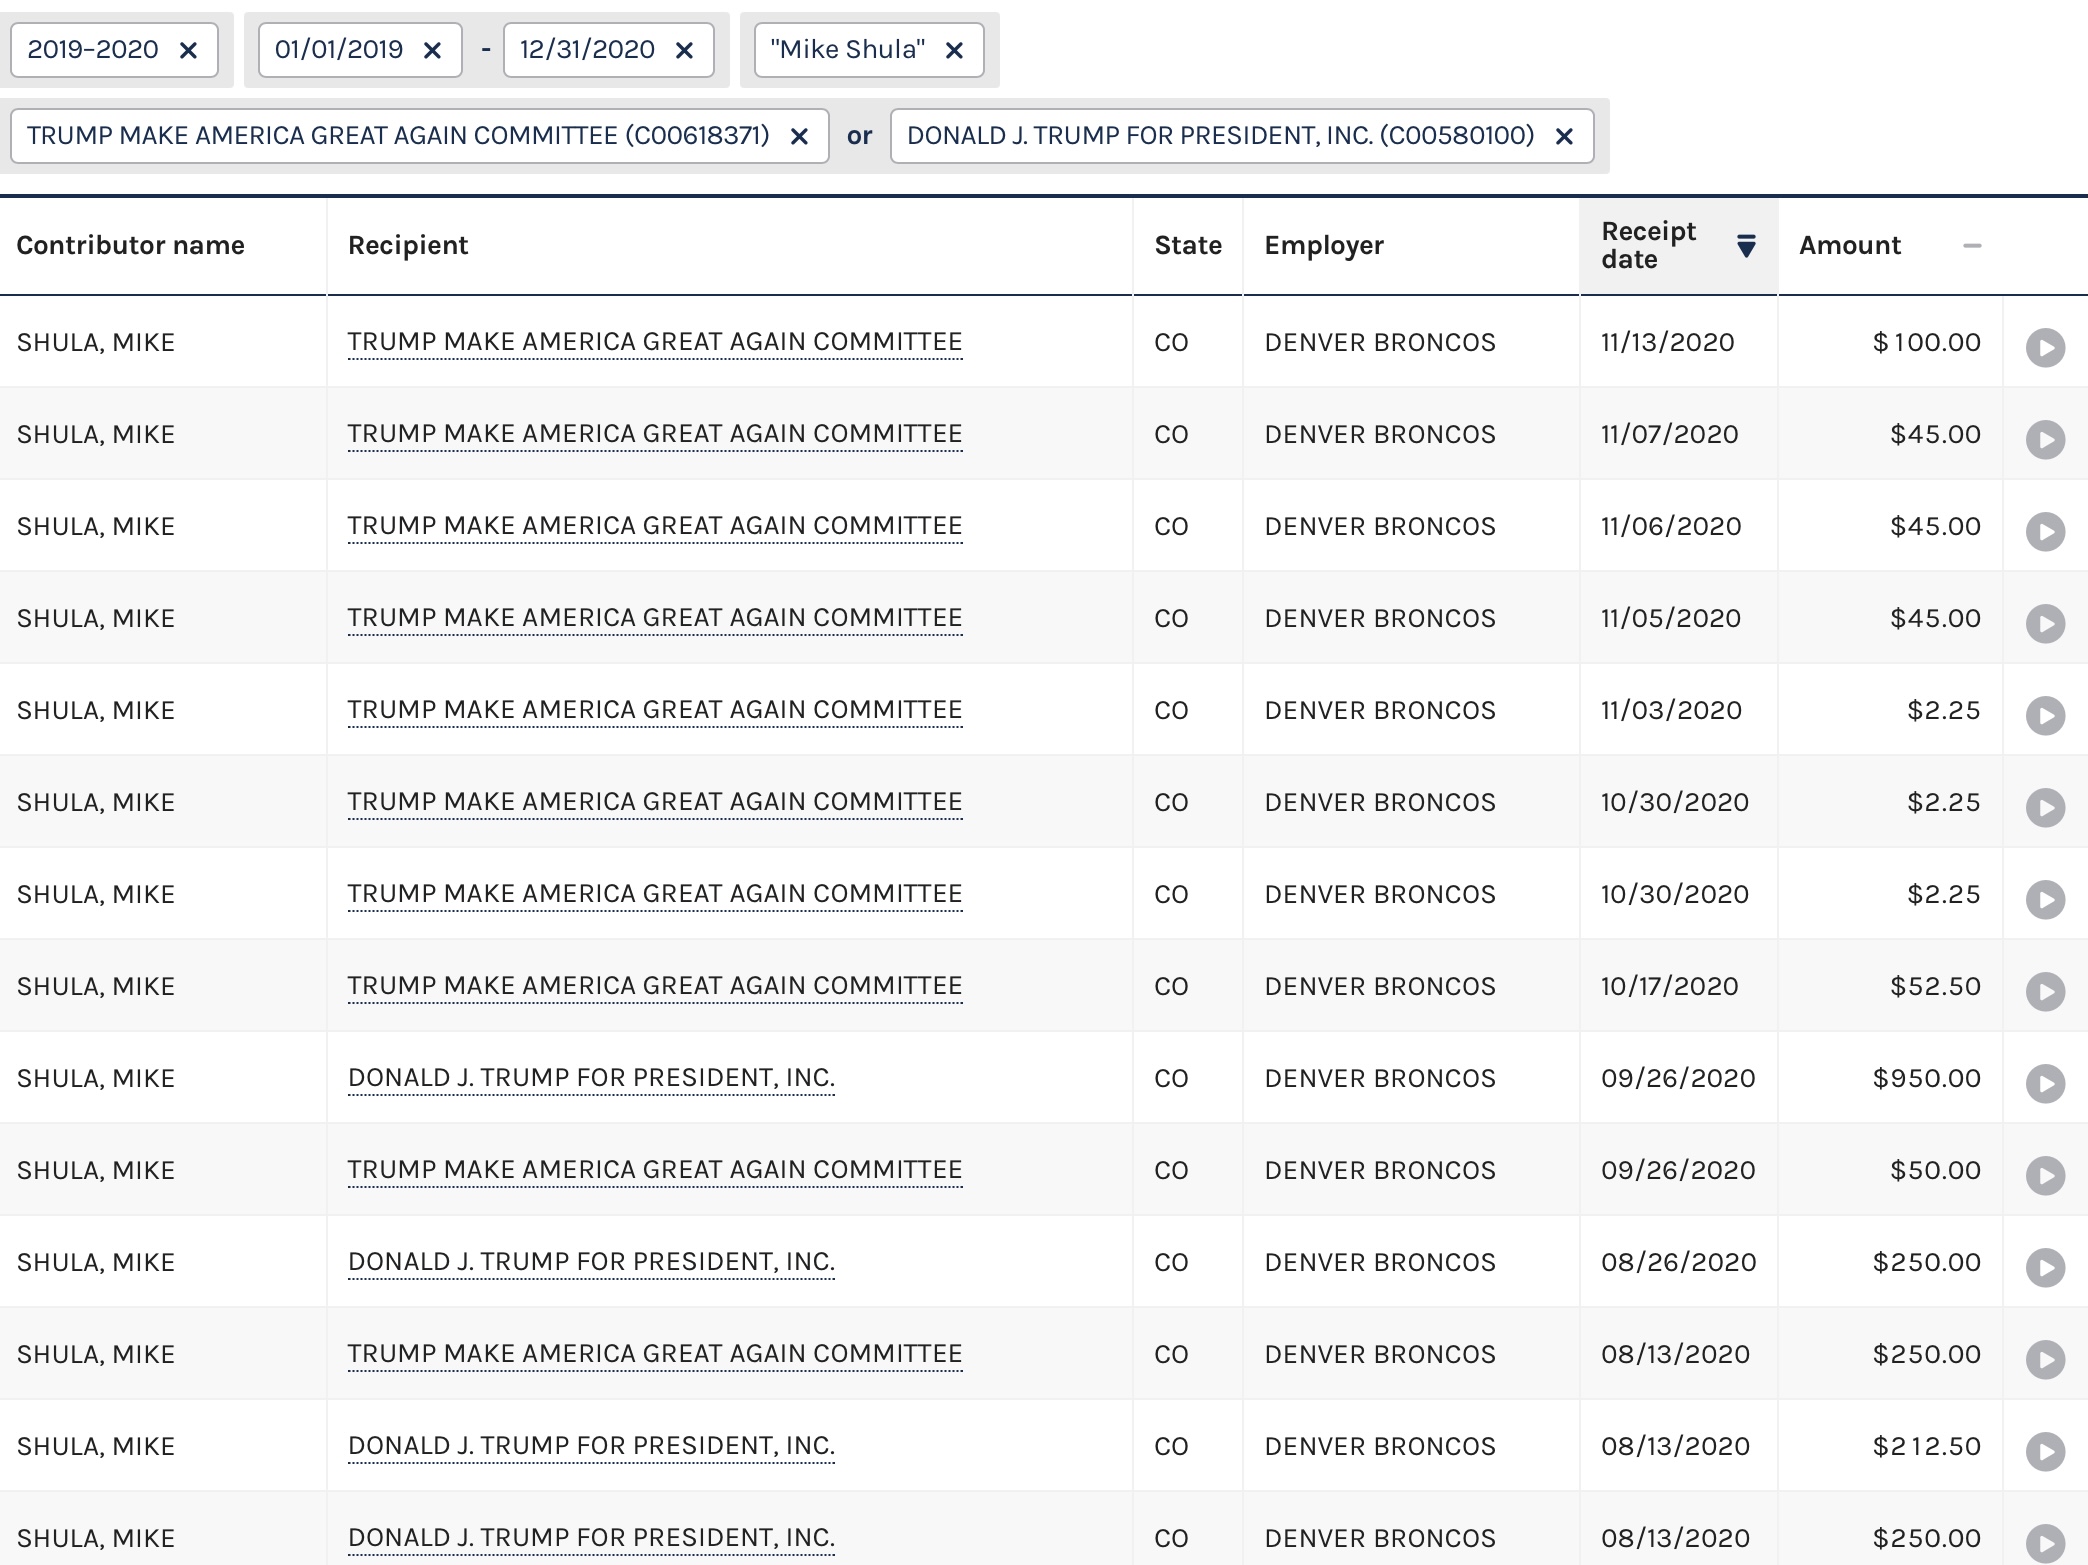Open Donald J. Trump for President link, $212.50 row
This screenshot has width=2088, height=1565.
pos(591,1446)
